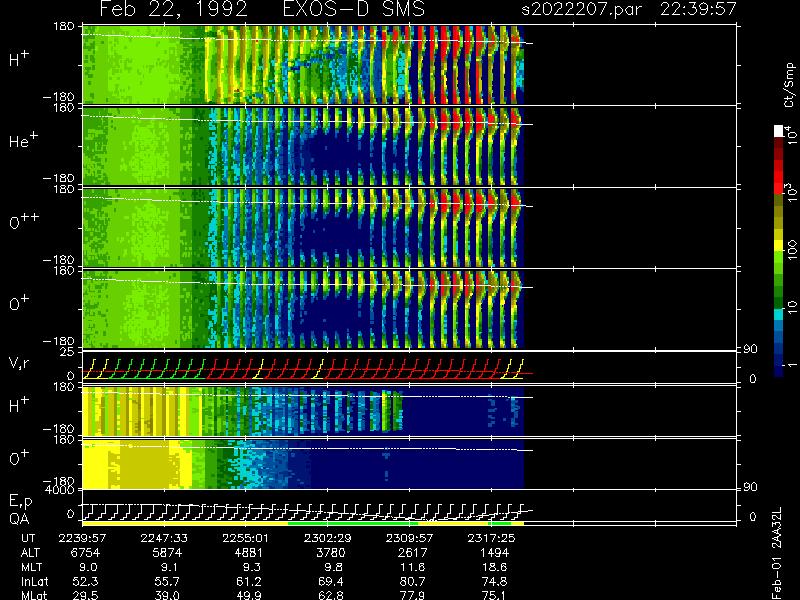
Task: Click inside the O++ spectrogram panel
Action: pyautogui.click(x=303, y=228)
